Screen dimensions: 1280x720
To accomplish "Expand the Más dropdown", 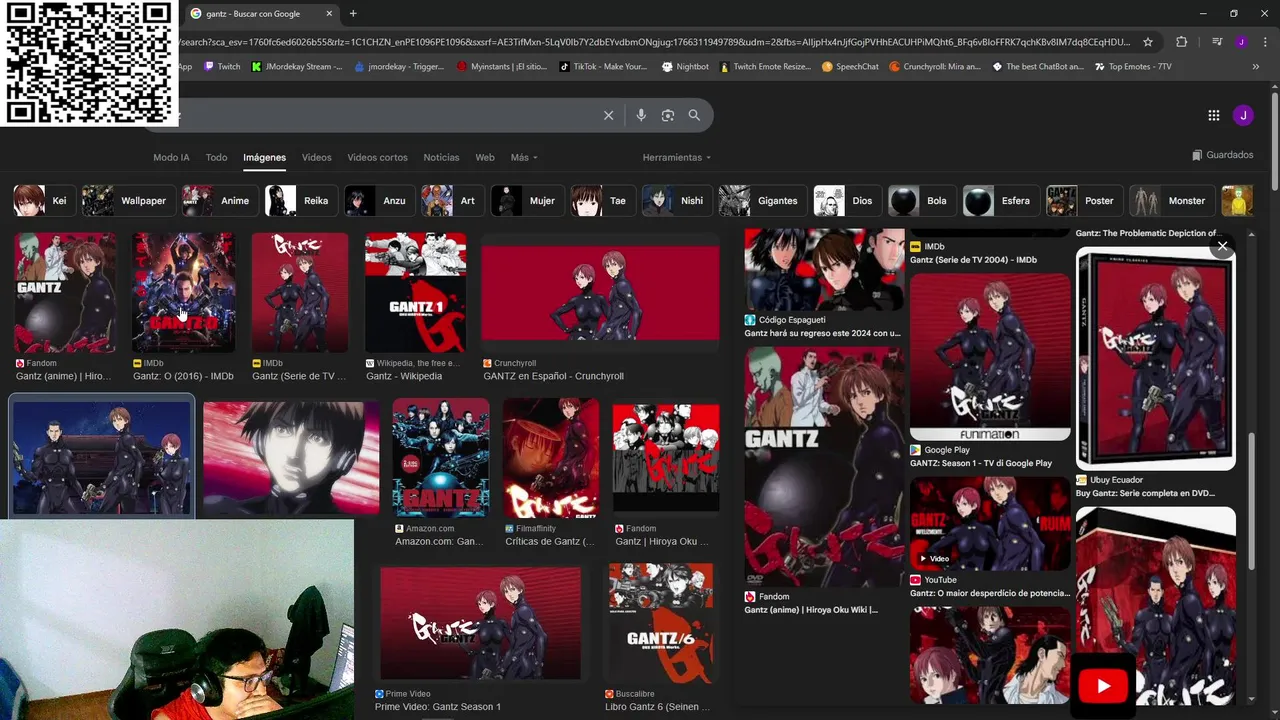I will tap(524, 158).
